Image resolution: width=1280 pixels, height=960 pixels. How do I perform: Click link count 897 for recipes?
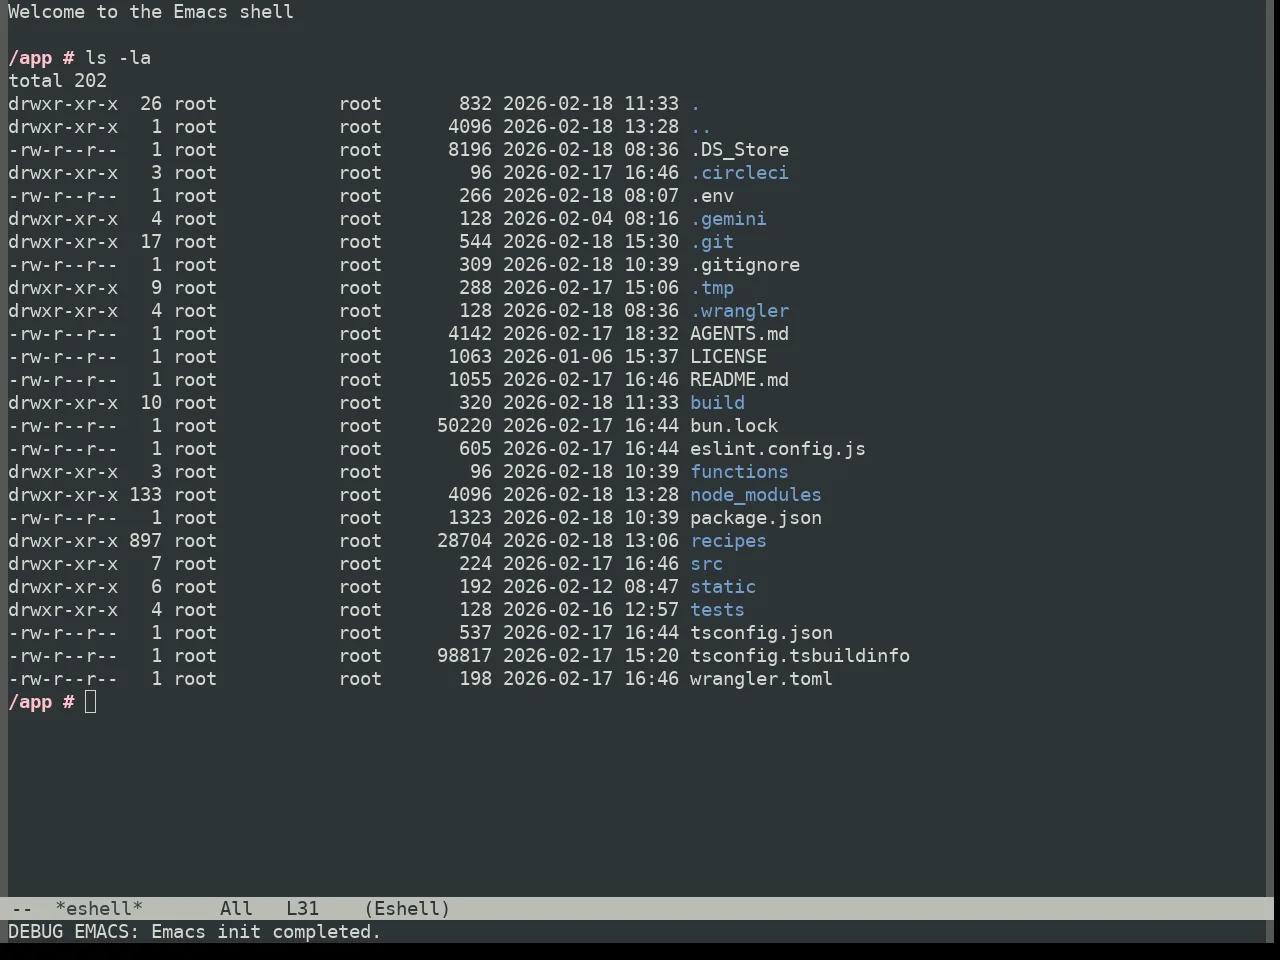coord(146,541)
